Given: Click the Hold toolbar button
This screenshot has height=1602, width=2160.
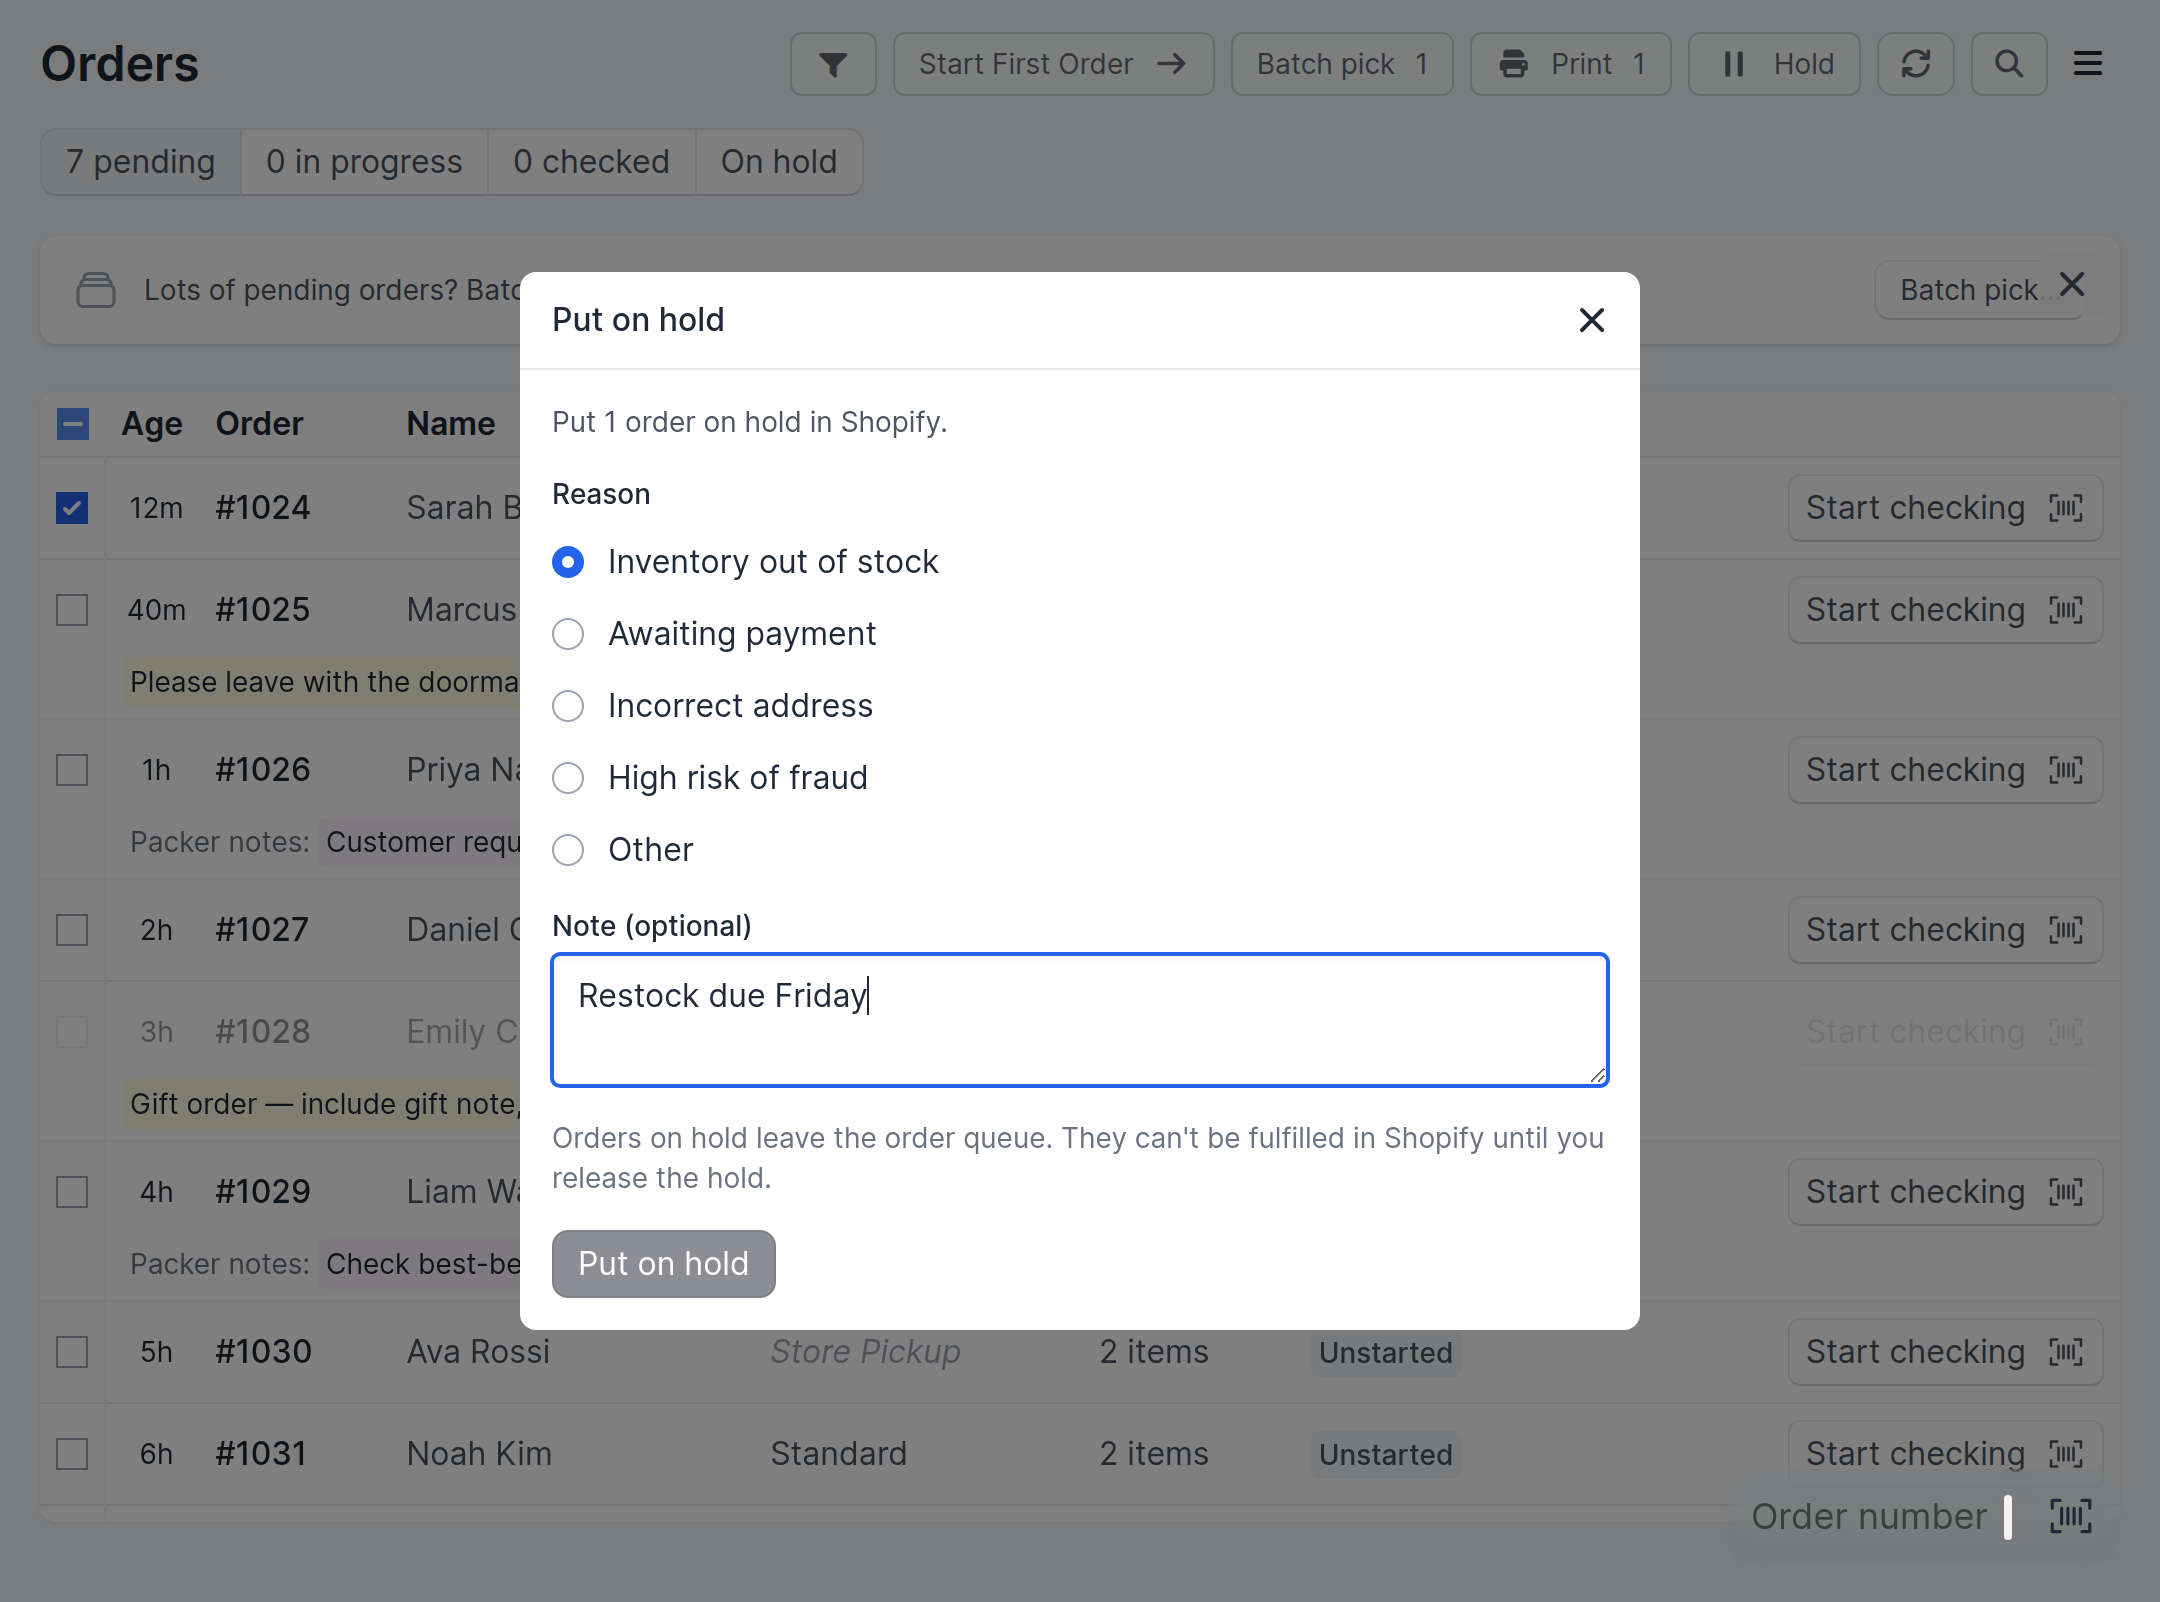Looking at the screenshot, I should coord(1774,64).
